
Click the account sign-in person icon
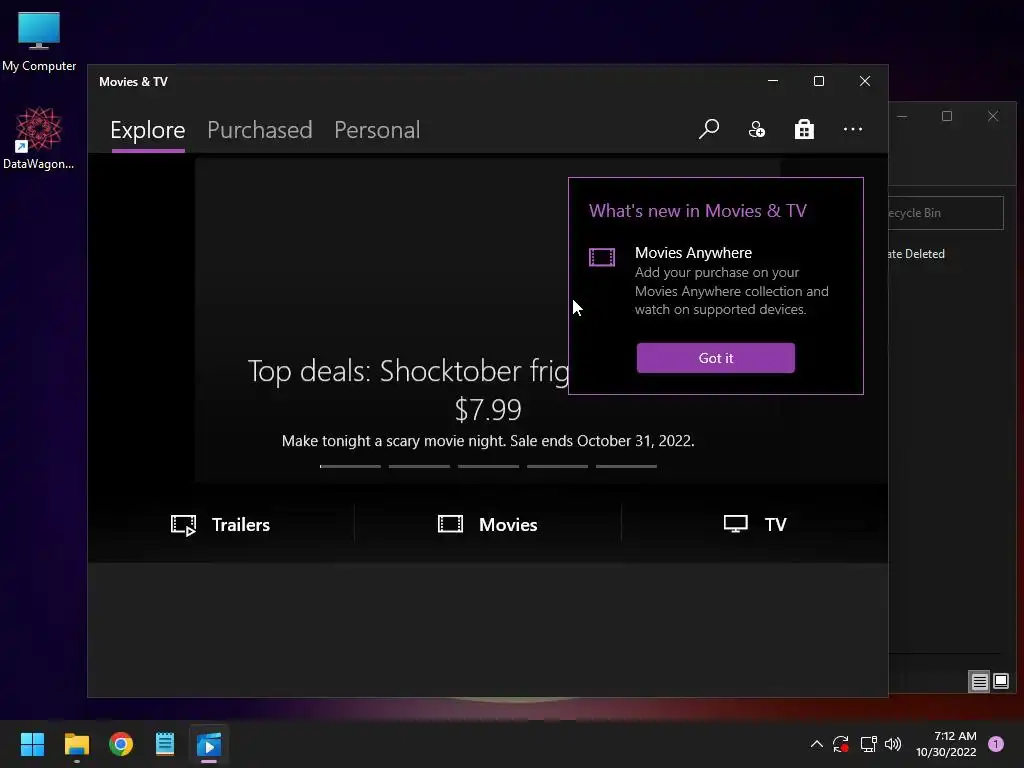point(757,129)
